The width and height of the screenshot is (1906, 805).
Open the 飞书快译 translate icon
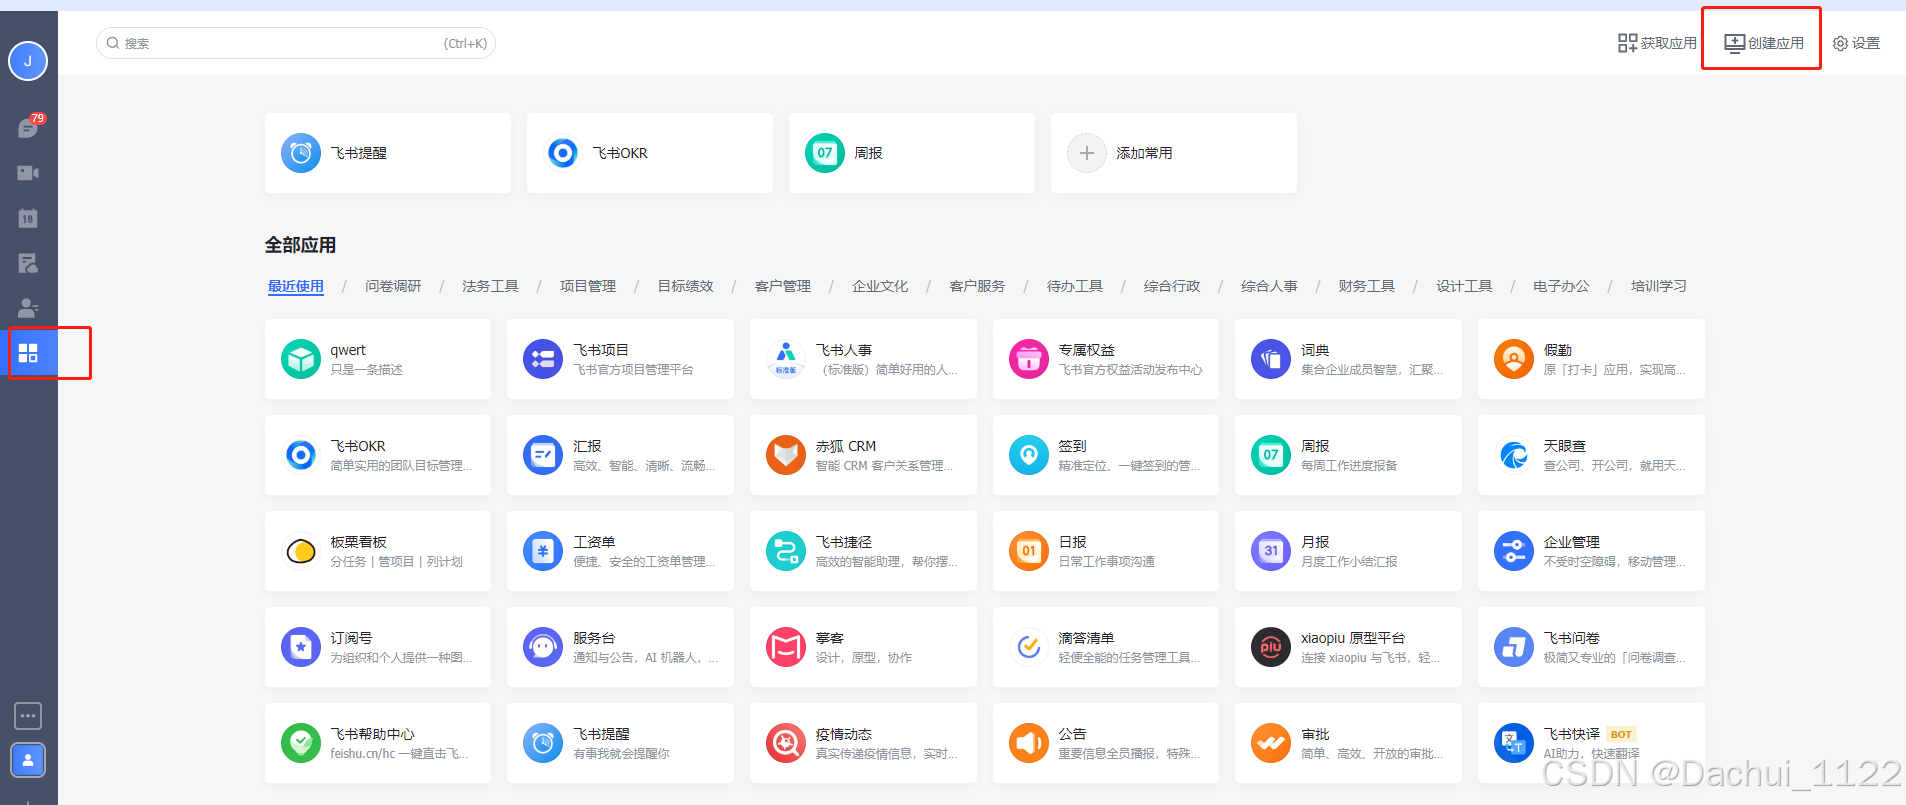(x=1514, y=743)
